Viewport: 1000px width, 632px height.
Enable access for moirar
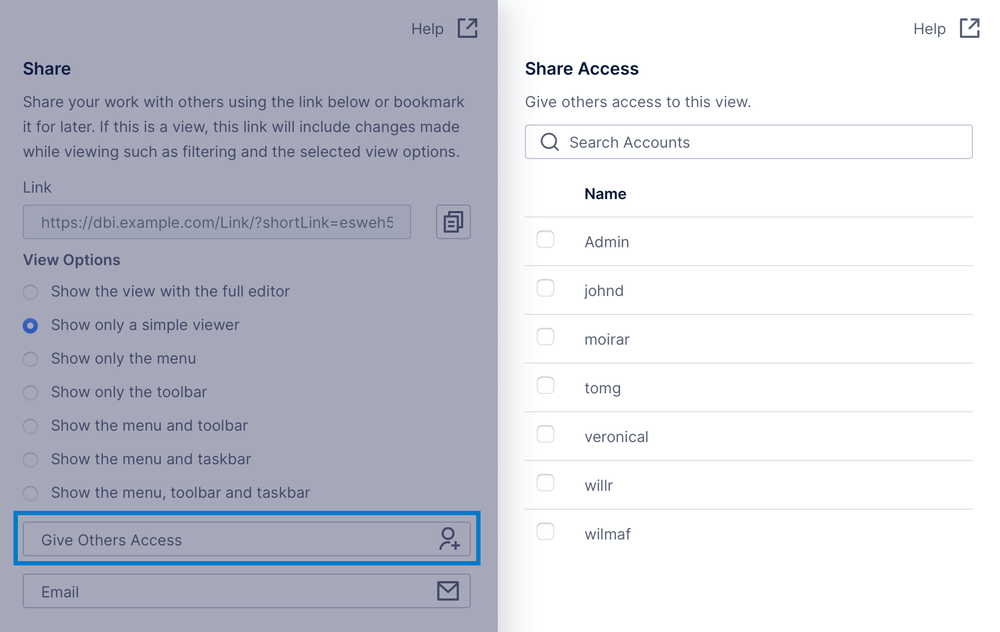(x=545, y=337)
